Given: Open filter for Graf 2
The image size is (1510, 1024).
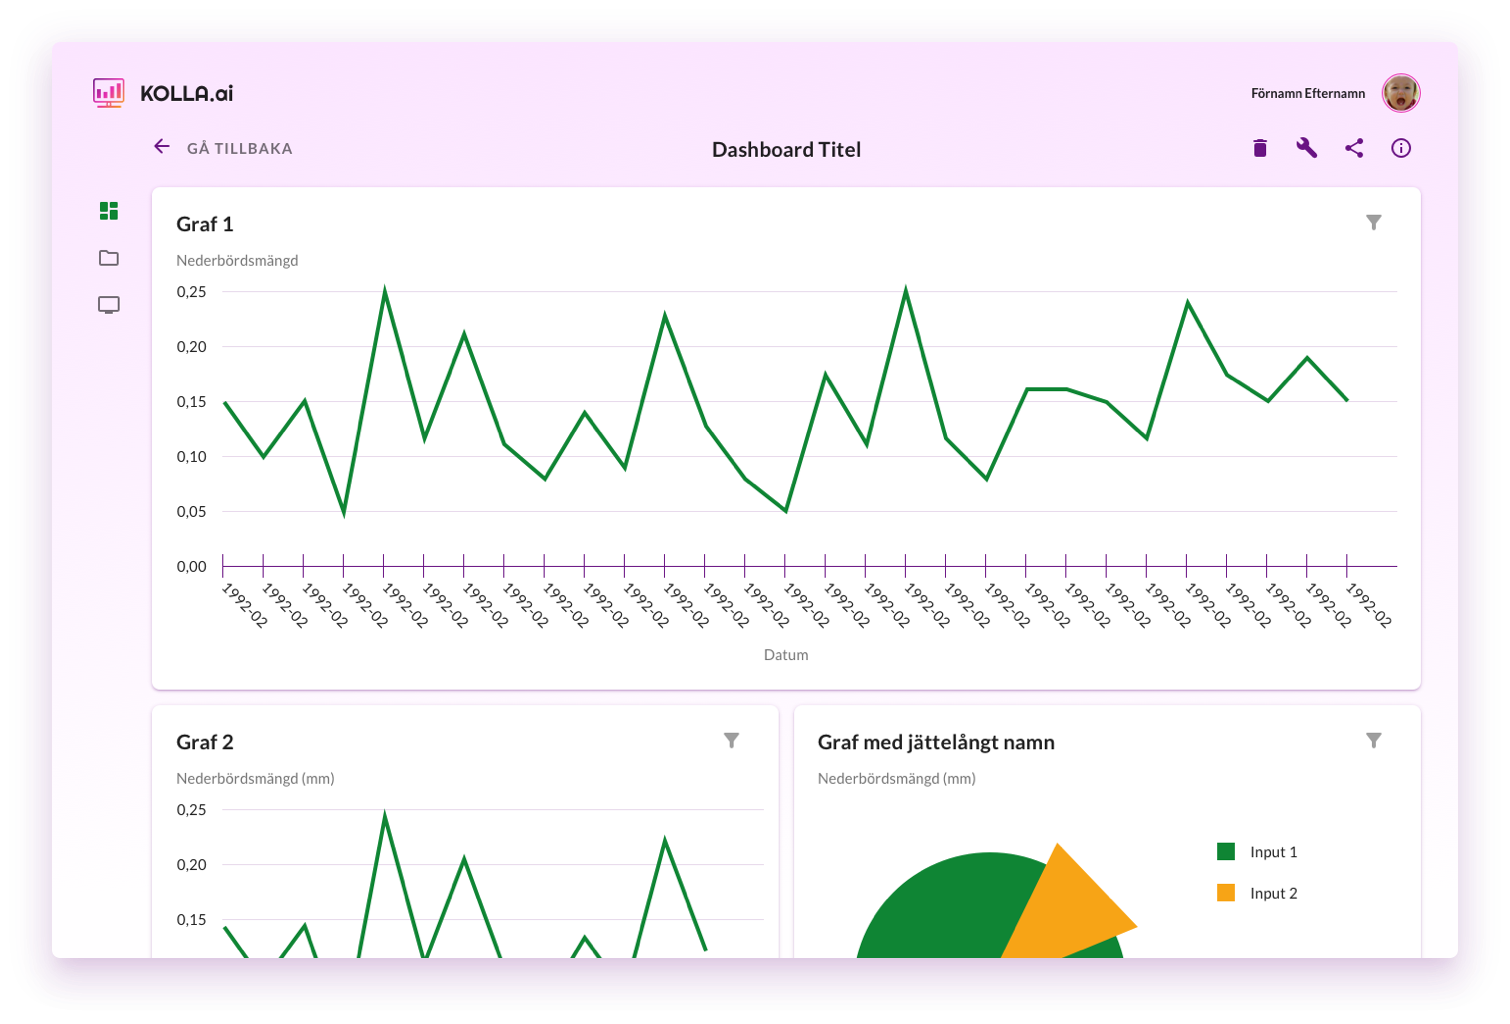Looking at the screenshot, I should coord(732,740).
